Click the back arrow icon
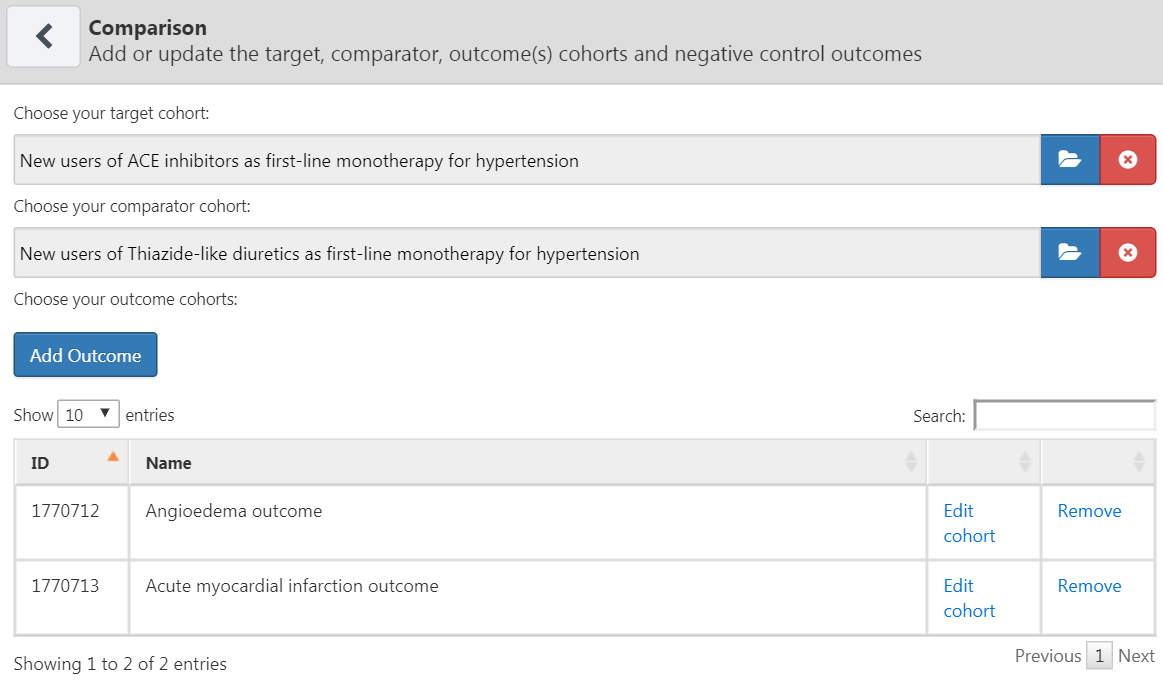Screen dimensions: 1163x681 [x=44, y=36]
